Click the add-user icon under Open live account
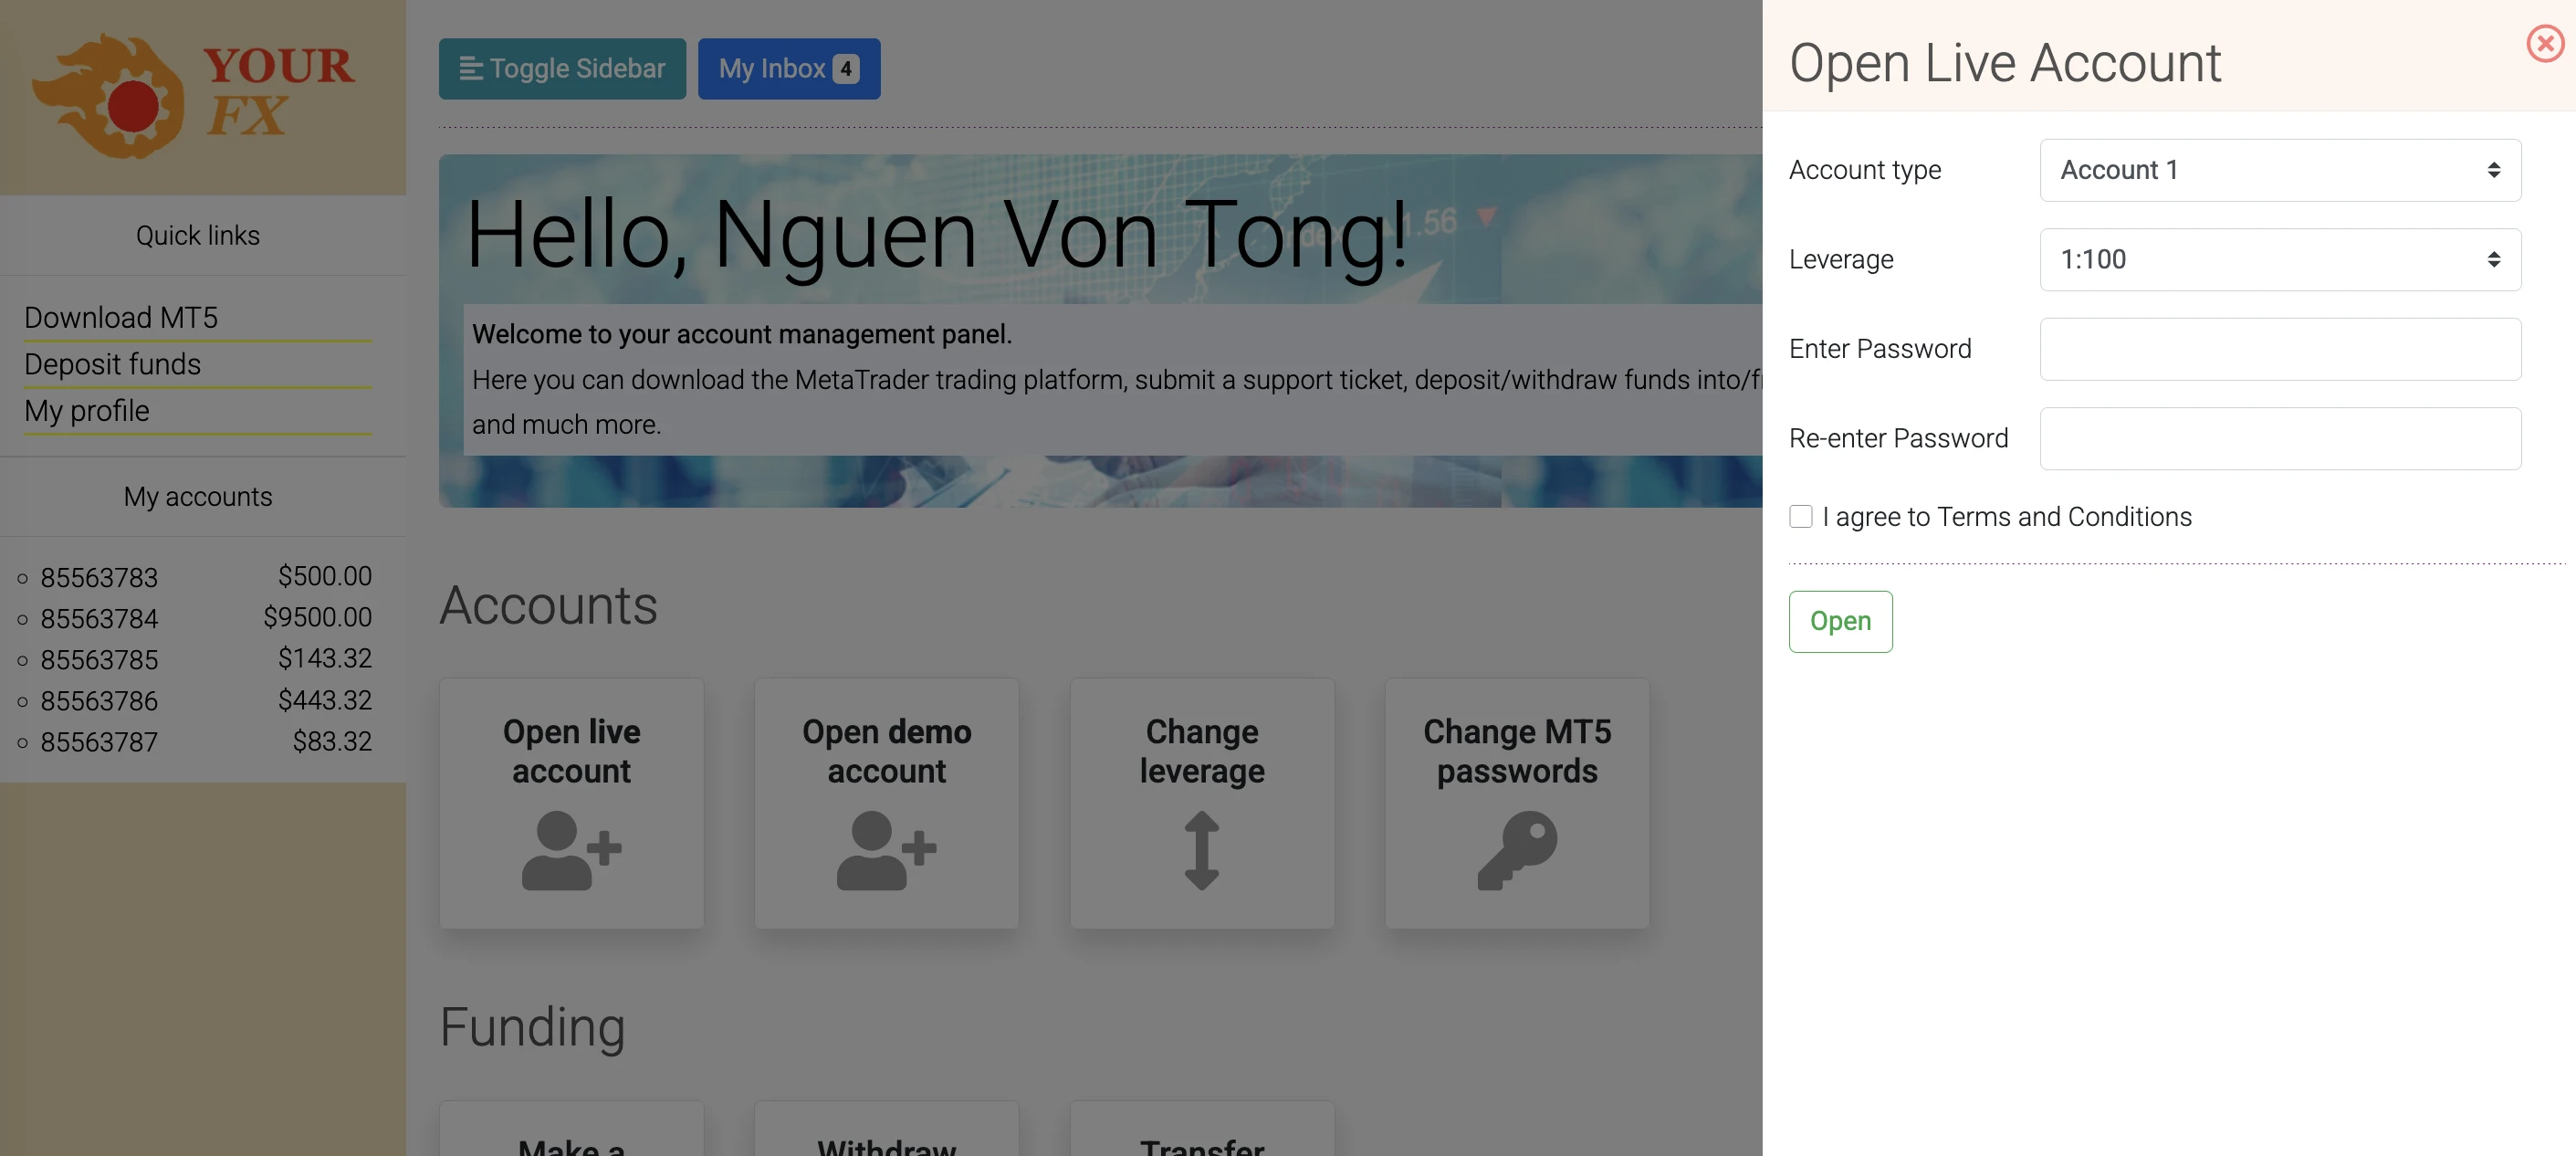 (571, 849)
